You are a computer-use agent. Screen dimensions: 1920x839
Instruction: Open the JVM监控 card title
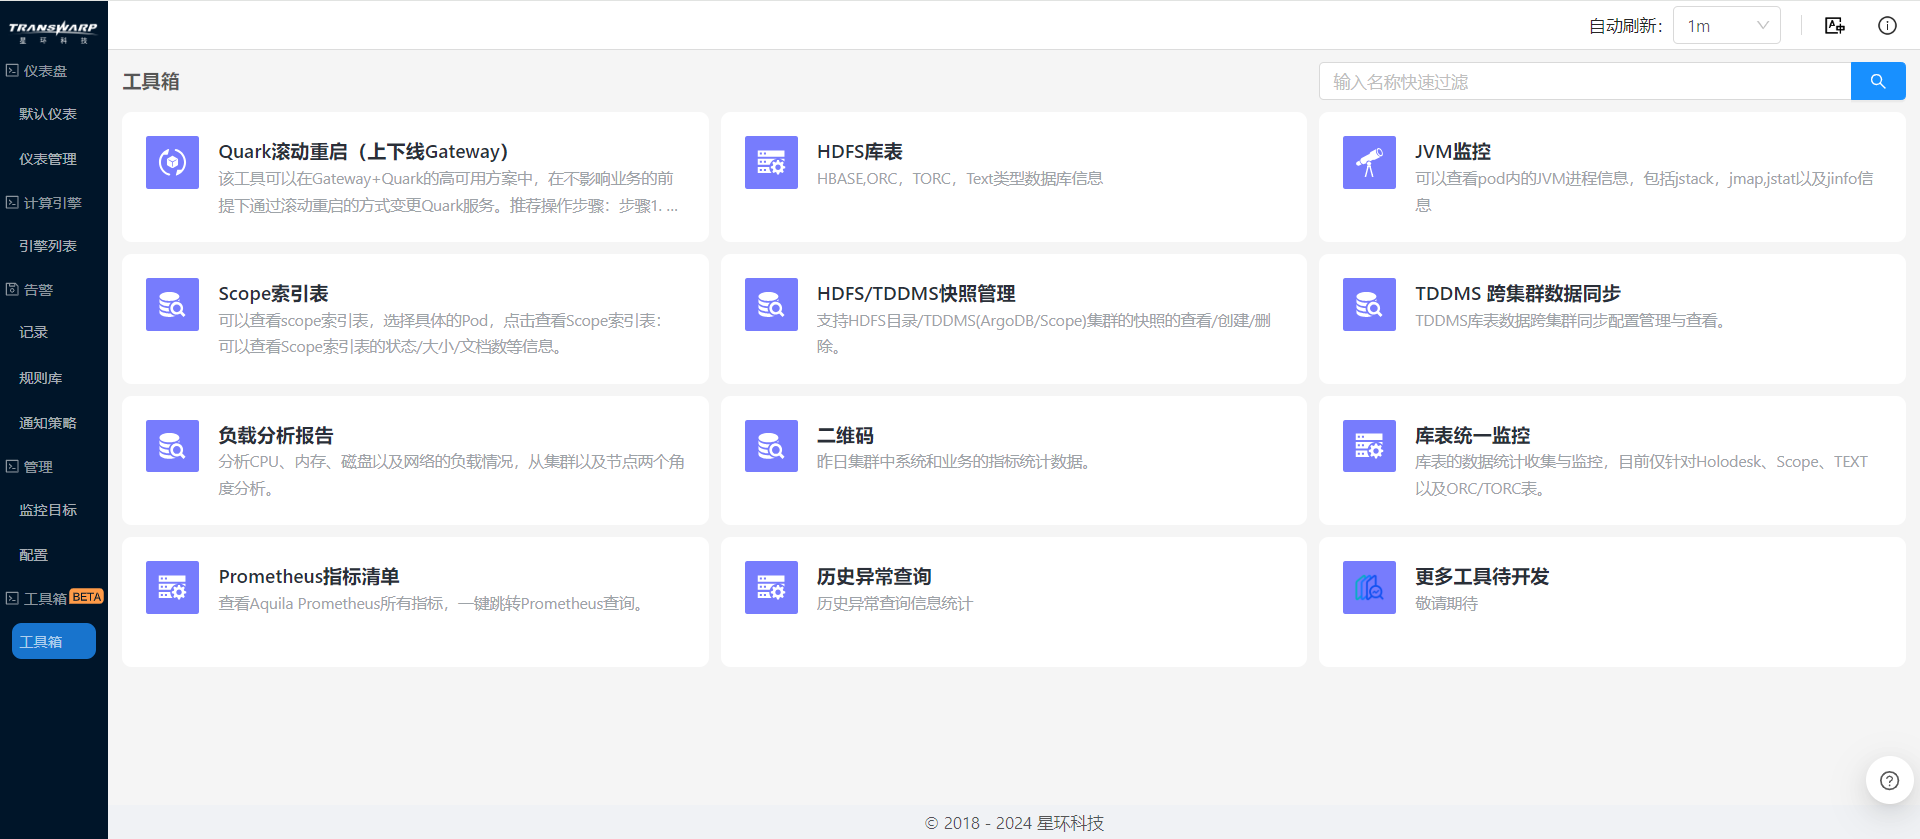(1452, 152)
